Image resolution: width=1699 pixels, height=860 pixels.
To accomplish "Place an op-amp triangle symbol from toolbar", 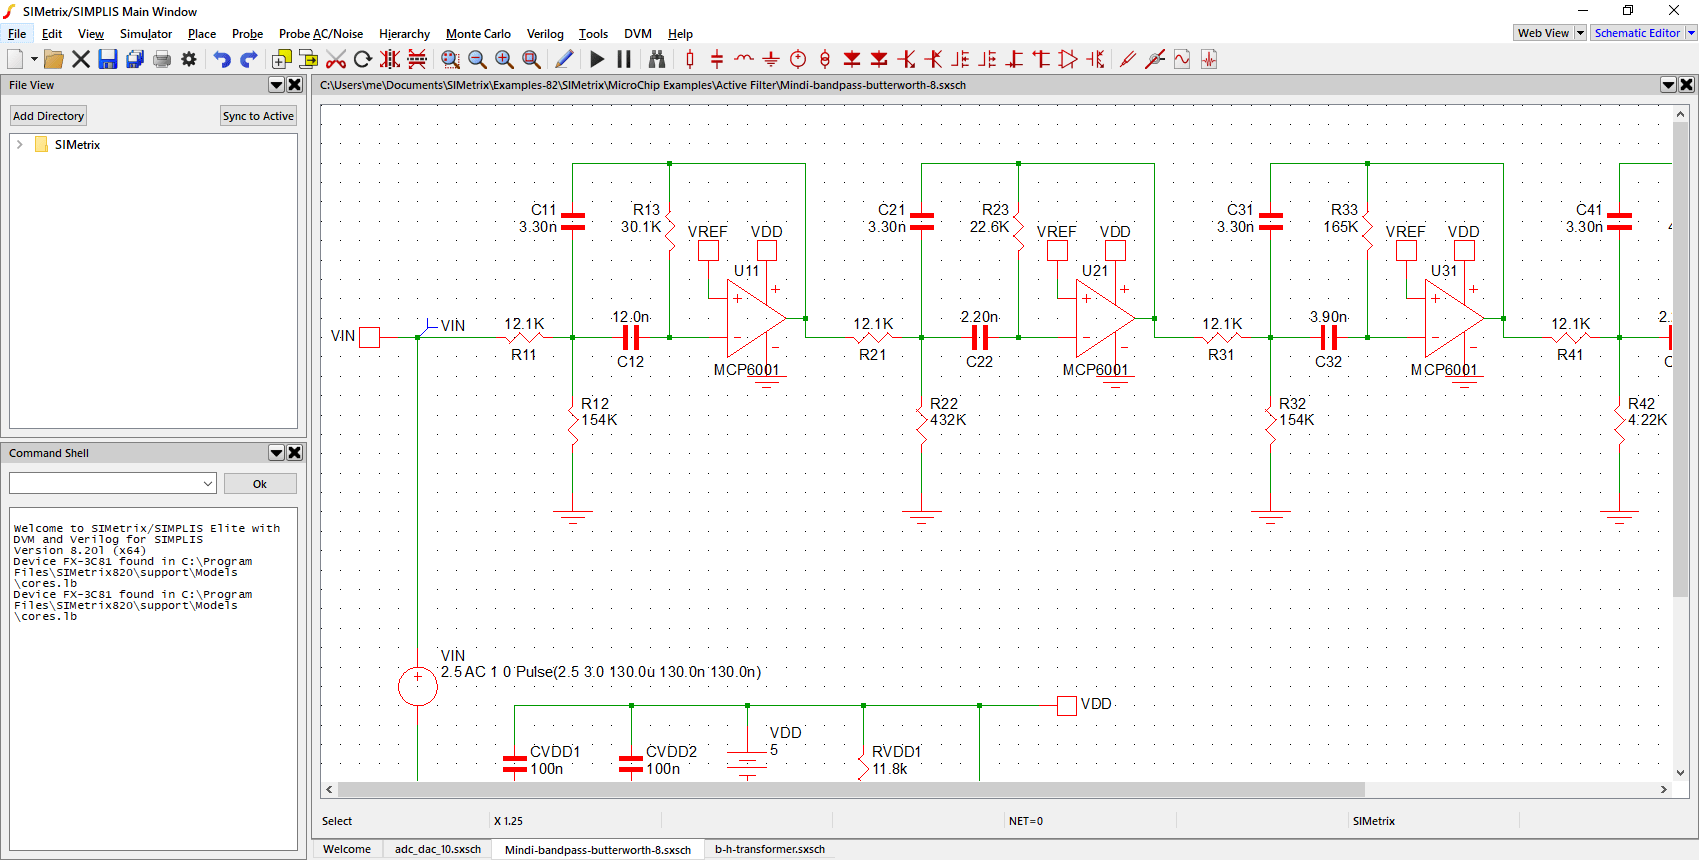I will [x=1068, y=59].
